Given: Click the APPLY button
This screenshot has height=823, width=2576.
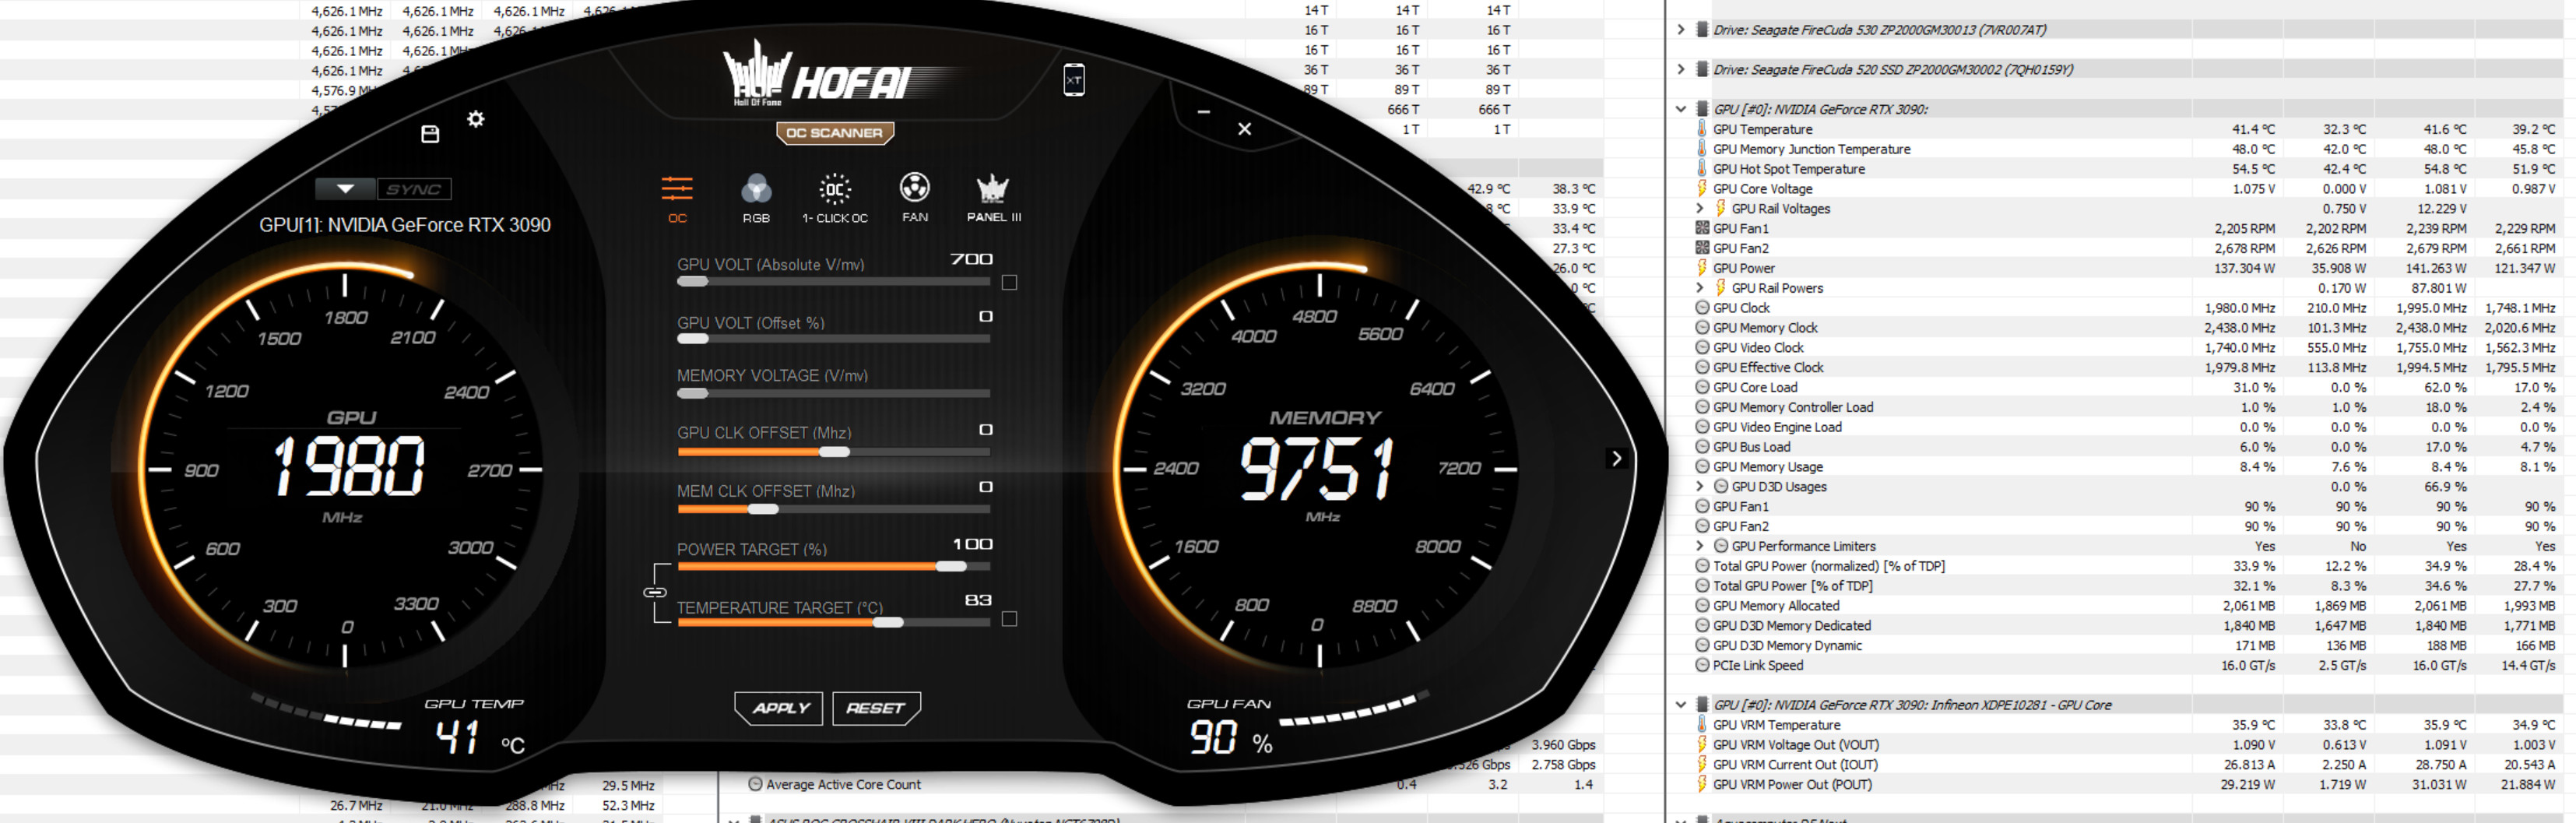Looking at the screenshot, I should (779, 708).
